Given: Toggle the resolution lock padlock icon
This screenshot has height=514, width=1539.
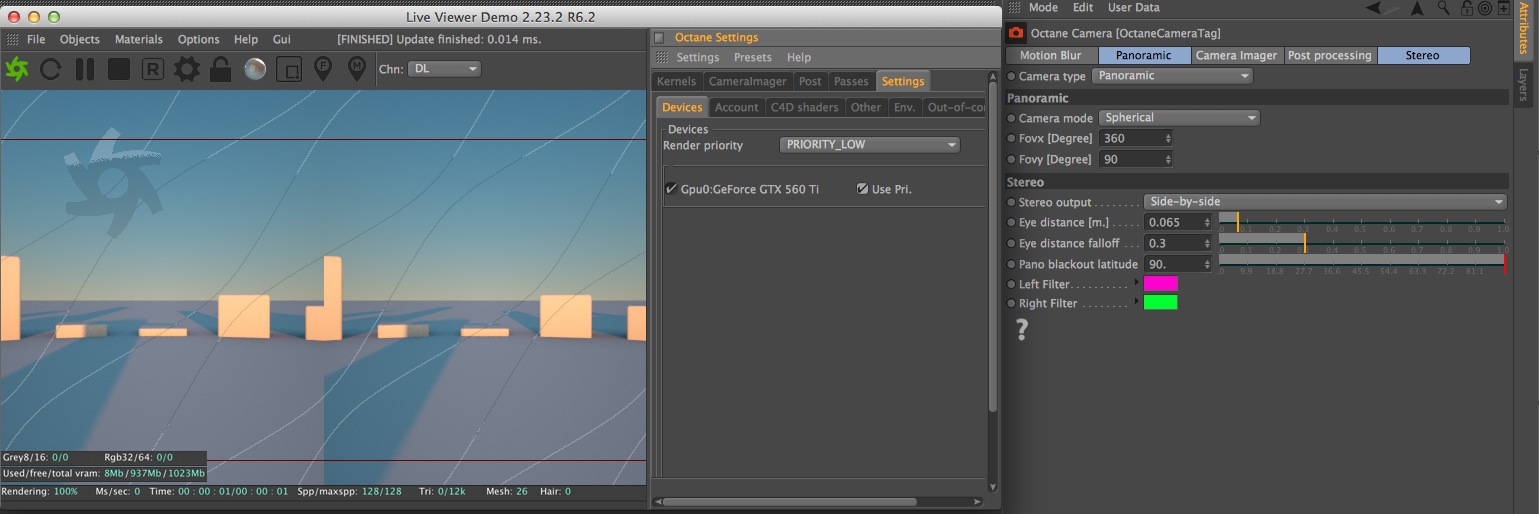Looking at the screenshot, I should [x=221, y=69].
